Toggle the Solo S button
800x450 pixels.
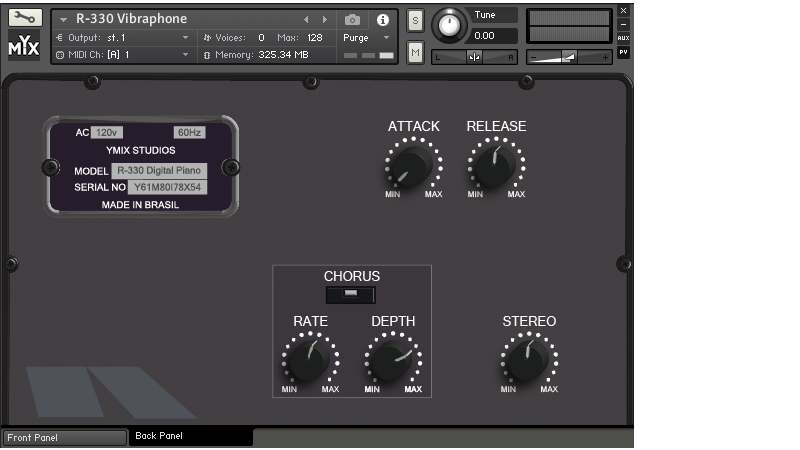[415, 21]
